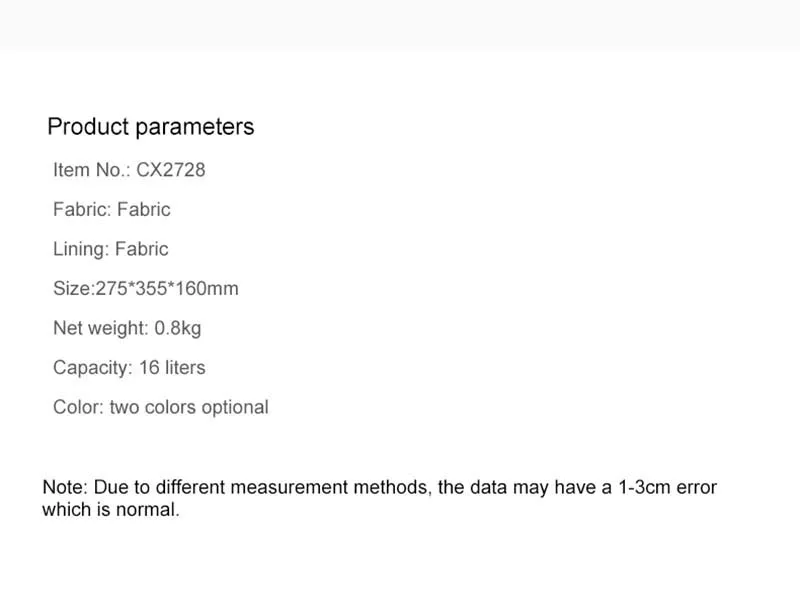Click the Note about measurement methods
Image resolution: width=800 pixels, height=604 pixels.
coord(380,498)
